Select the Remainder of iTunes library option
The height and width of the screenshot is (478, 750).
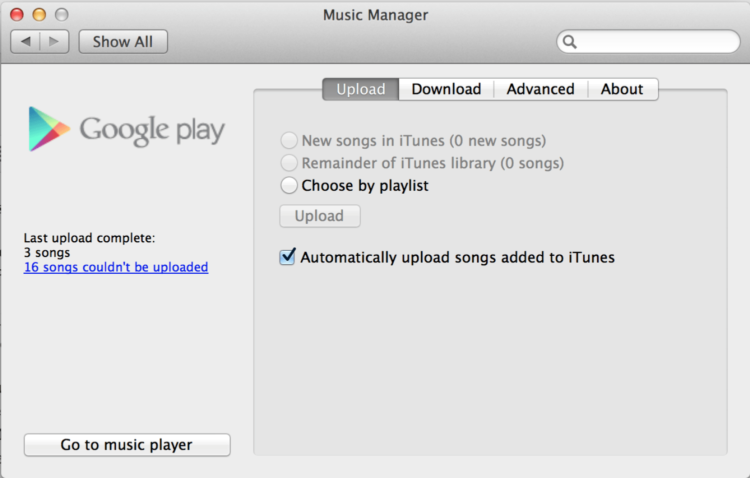click(x=289, y=163)
